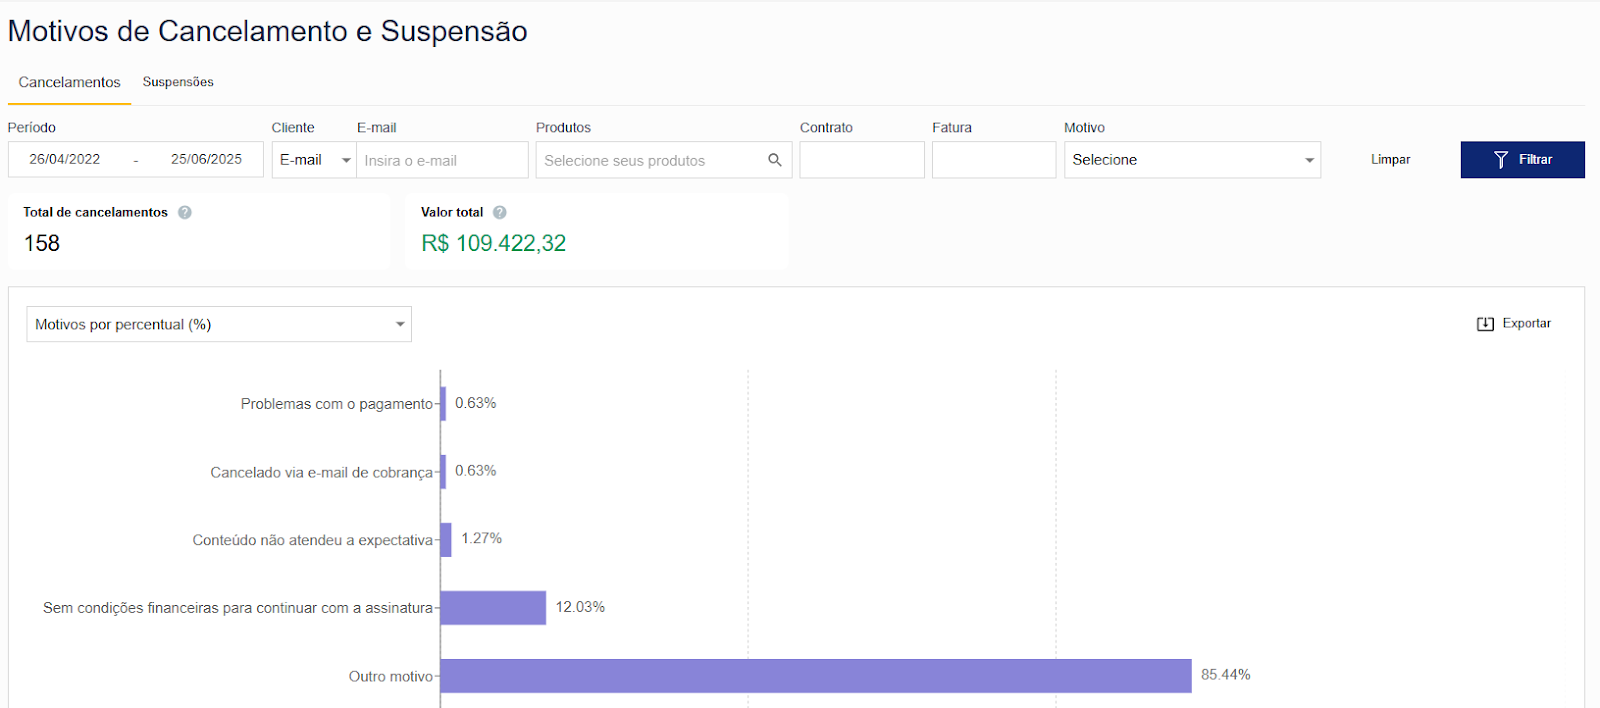Focus the Fatura input field
Image resolution: width=1600 pixels, height=708 pixels.
(x=994, y=160)
